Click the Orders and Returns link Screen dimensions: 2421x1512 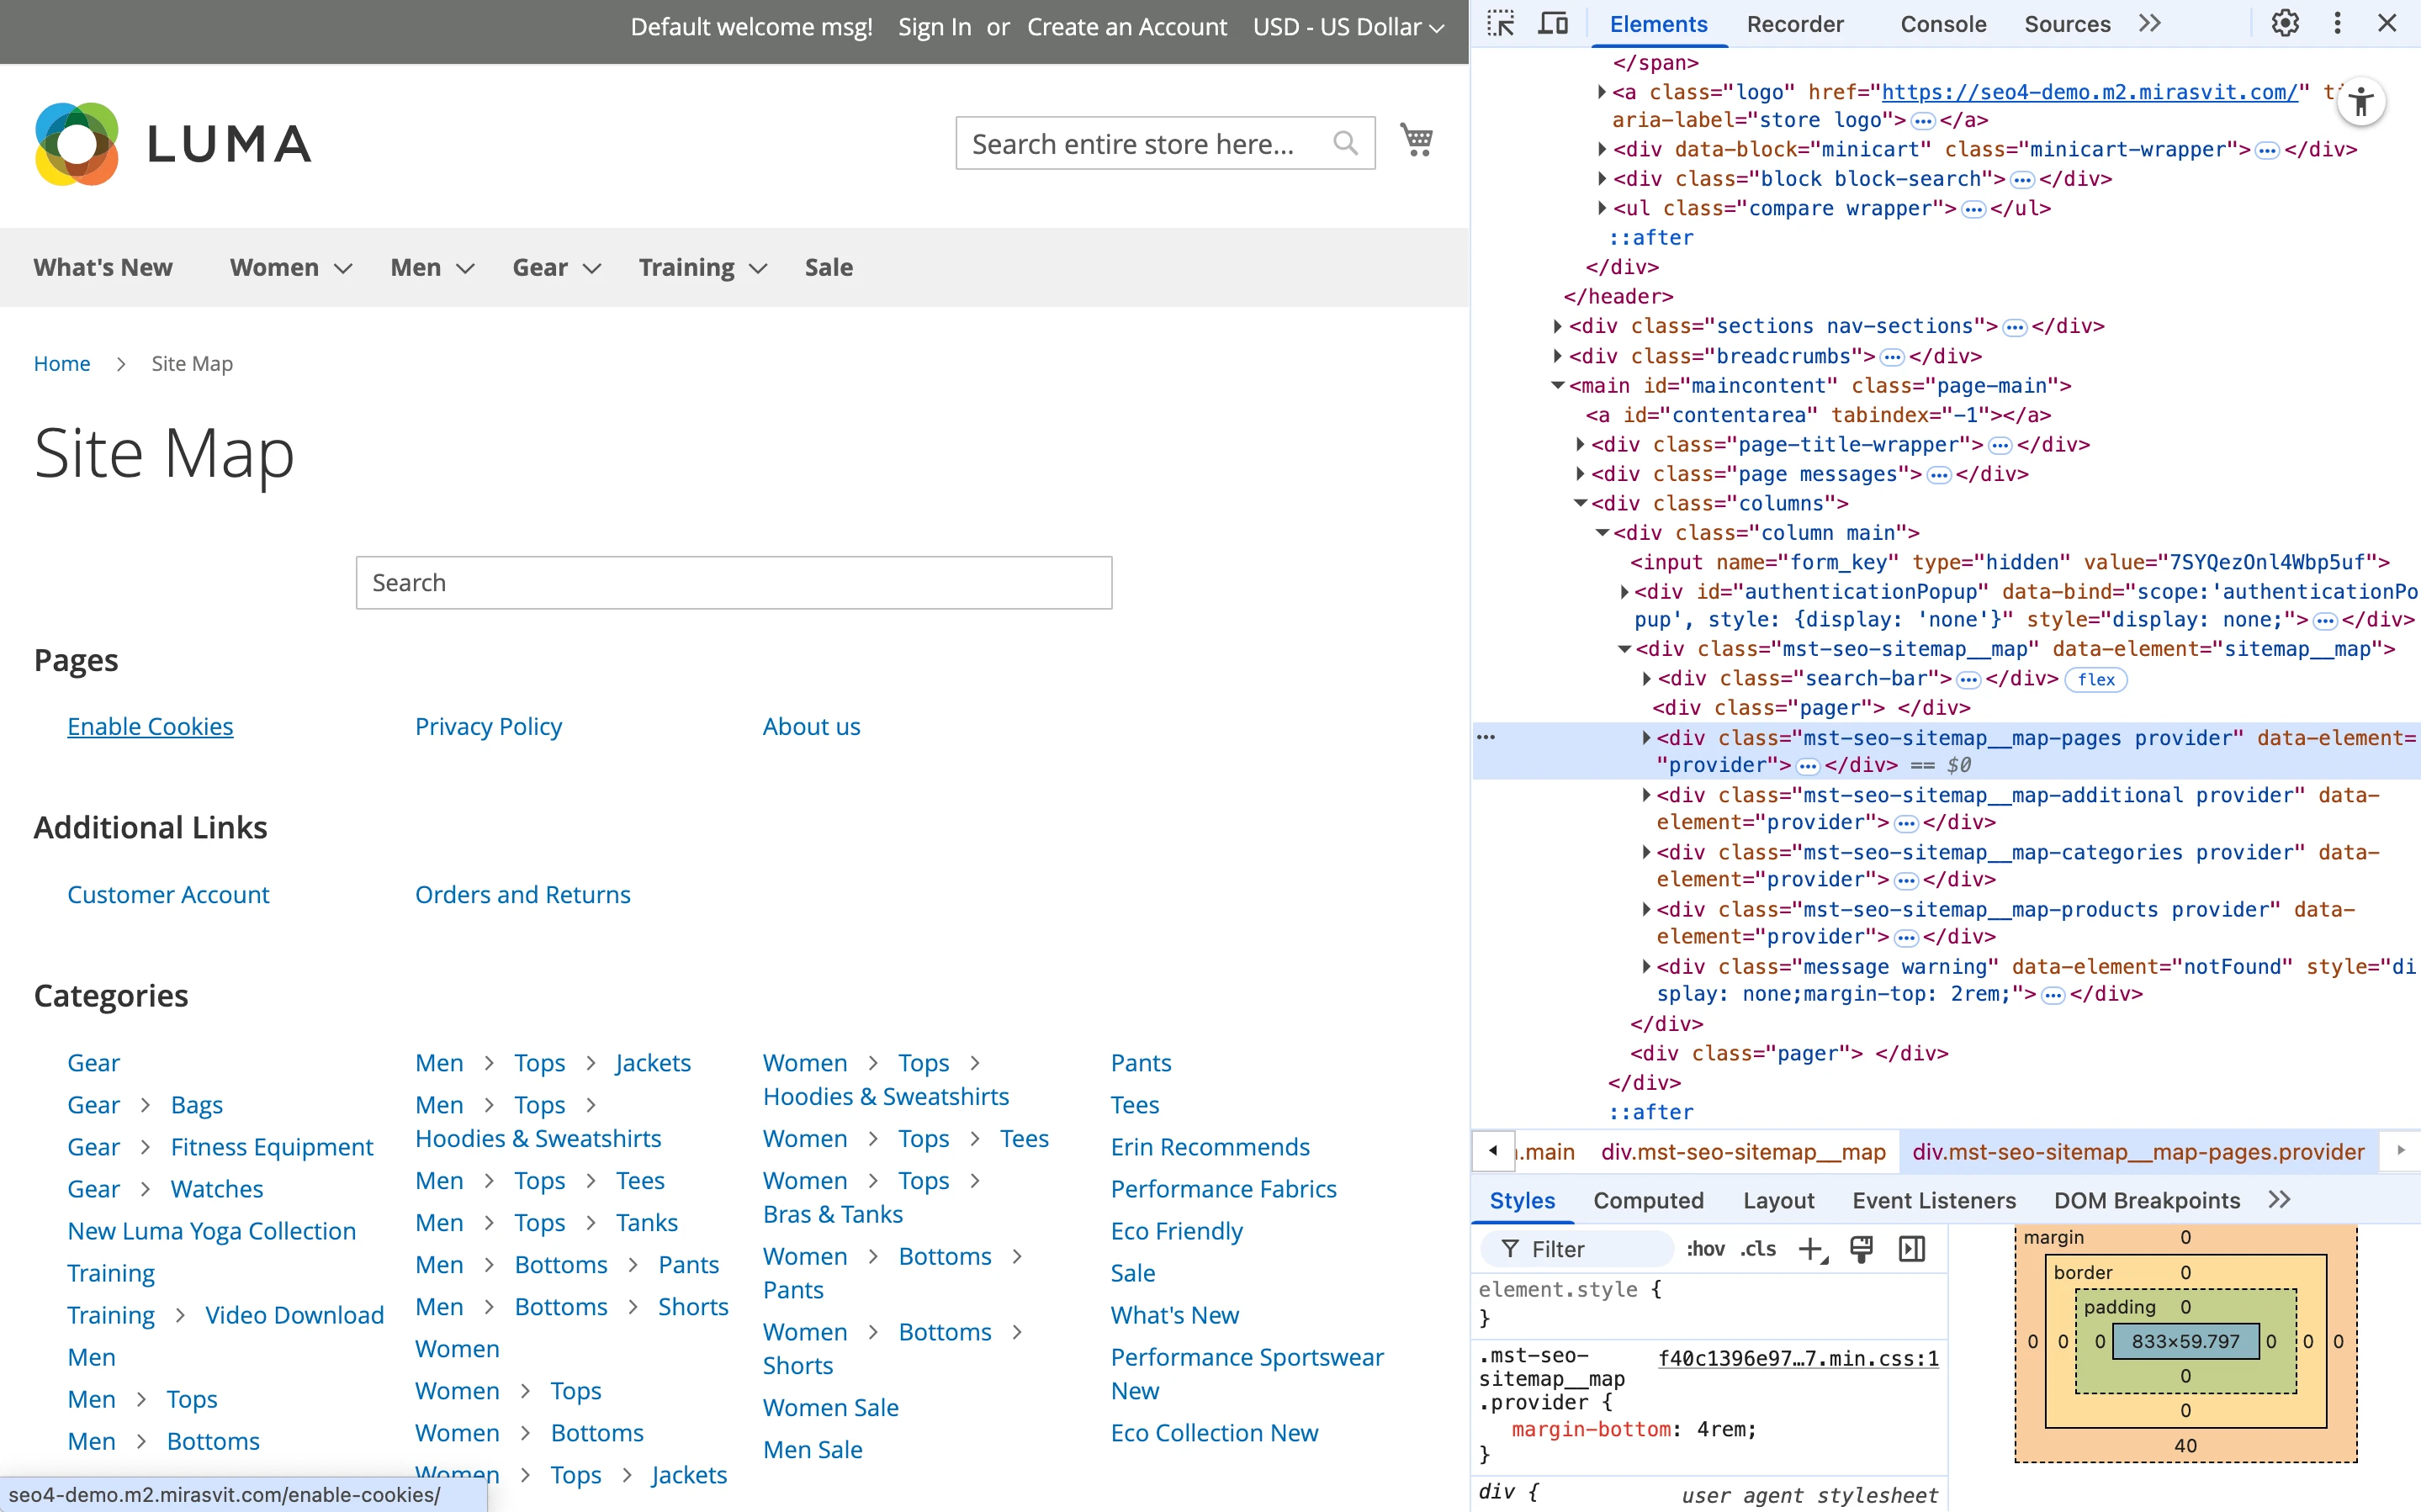click(522, 894)
